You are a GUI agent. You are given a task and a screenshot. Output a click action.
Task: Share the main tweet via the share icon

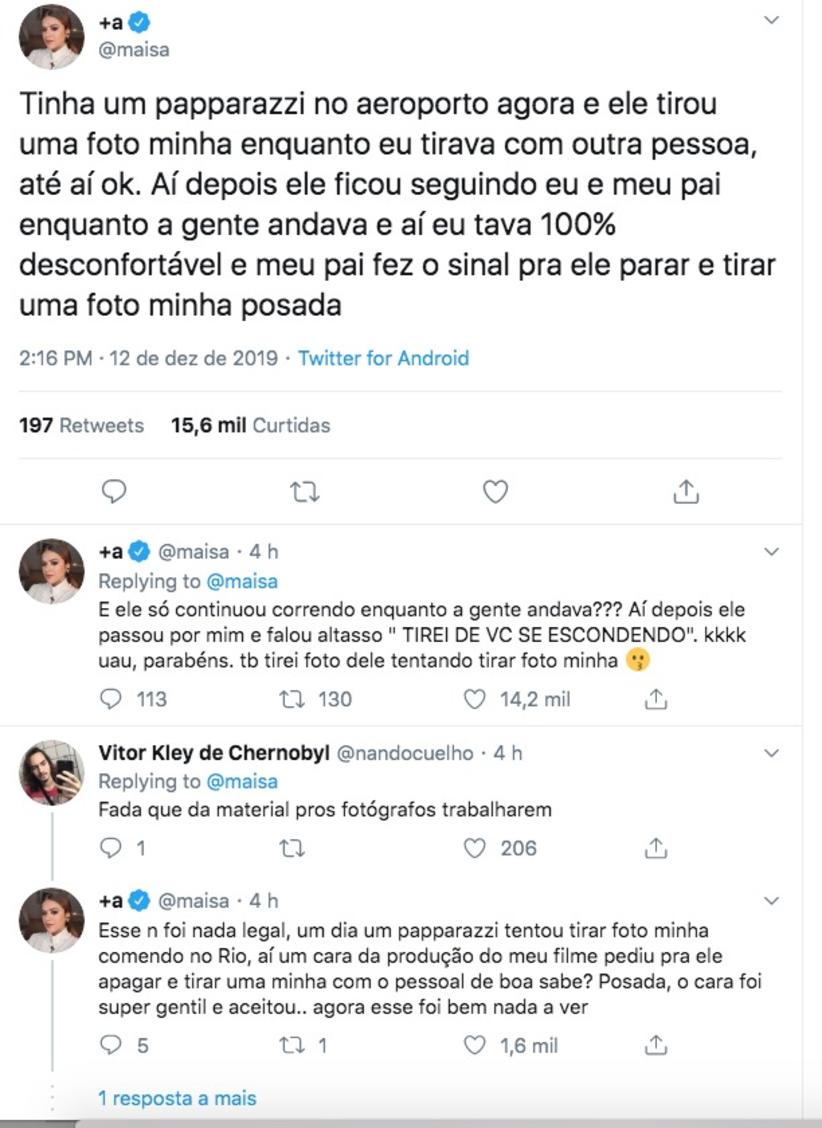[686, 491]
